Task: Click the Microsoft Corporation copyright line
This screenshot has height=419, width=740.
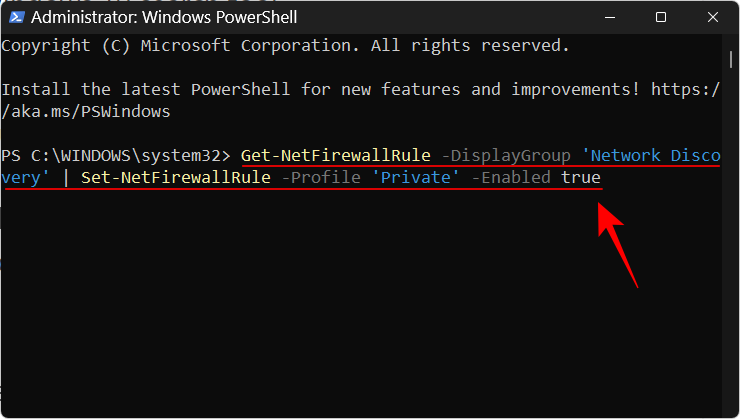Action: click(x=286, y=46)
